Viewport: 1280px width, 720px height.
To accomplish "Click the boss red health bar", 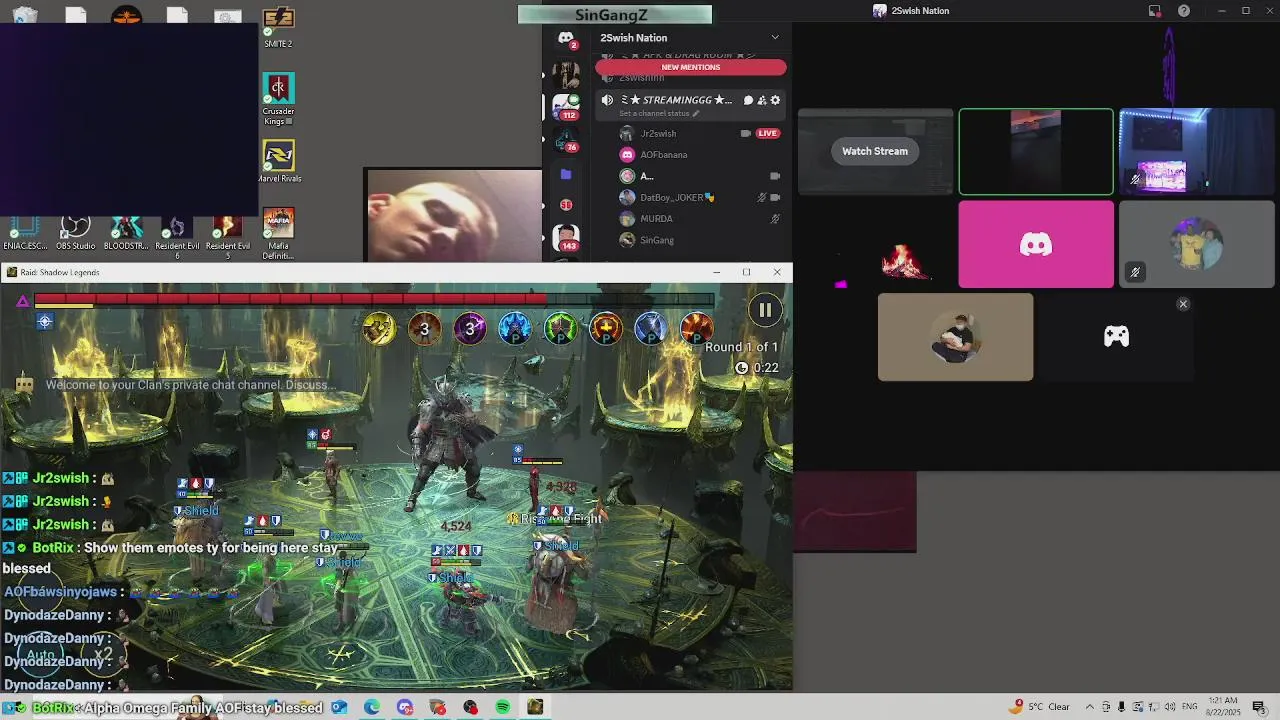I will click(x=374, y=300).
